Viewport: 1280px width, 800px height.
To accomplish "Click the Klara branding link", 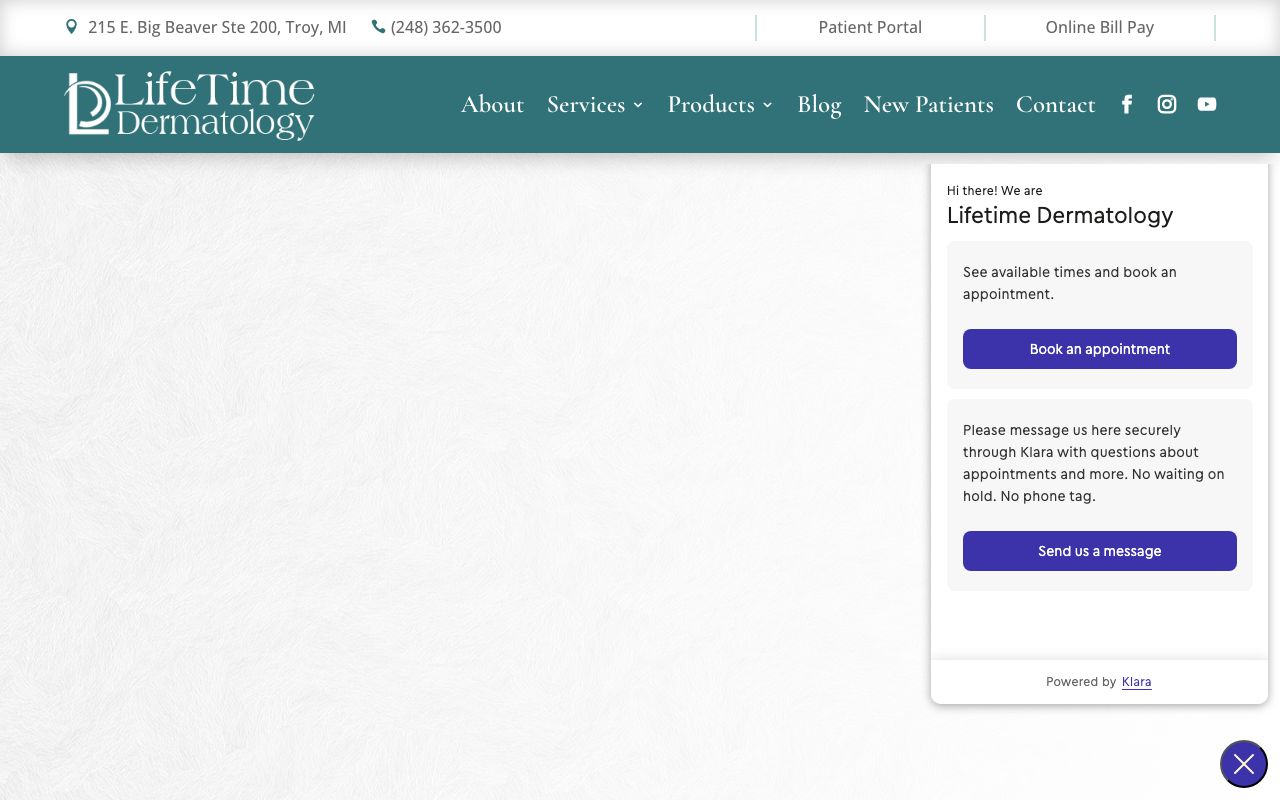I will 1136,682.
